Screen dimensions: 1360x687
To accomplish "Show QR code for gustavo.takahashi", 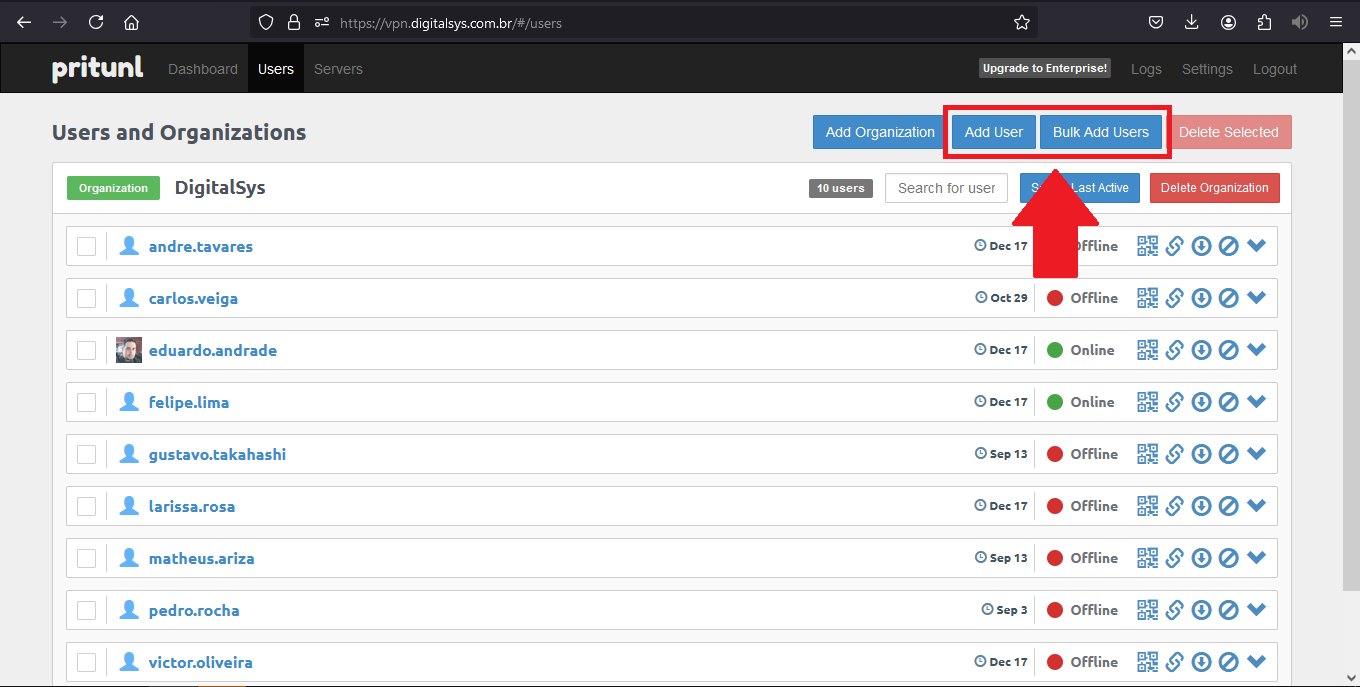I will pos(1147,454).
